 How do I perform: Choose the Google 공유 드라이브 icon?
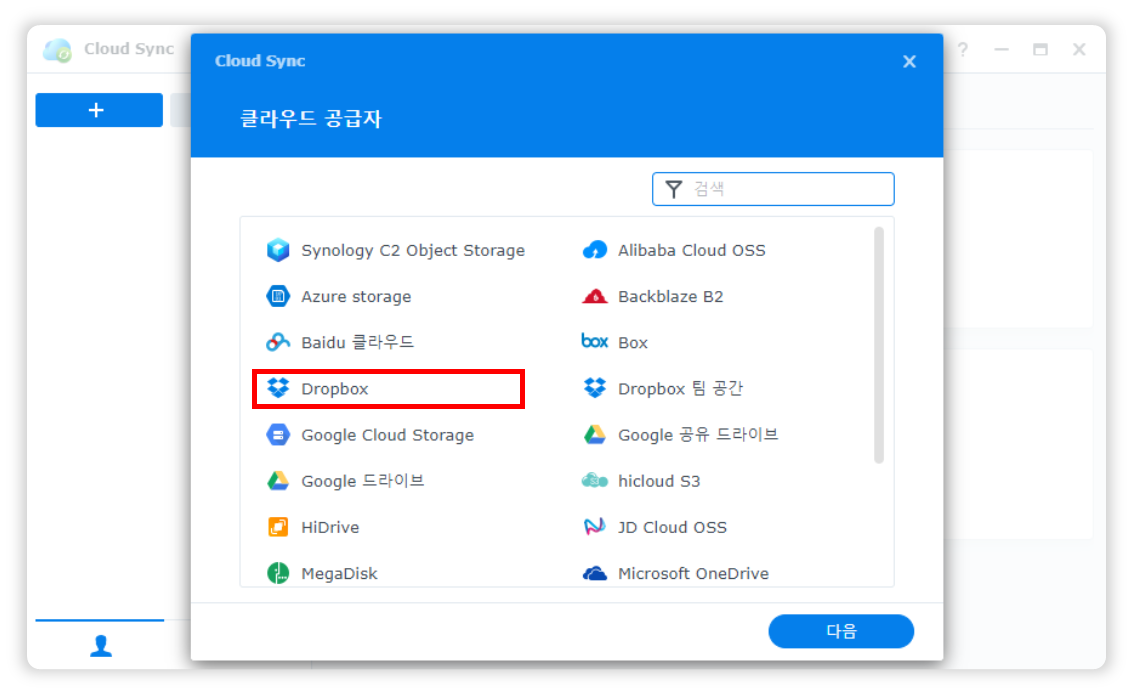[x=595, y=434]
